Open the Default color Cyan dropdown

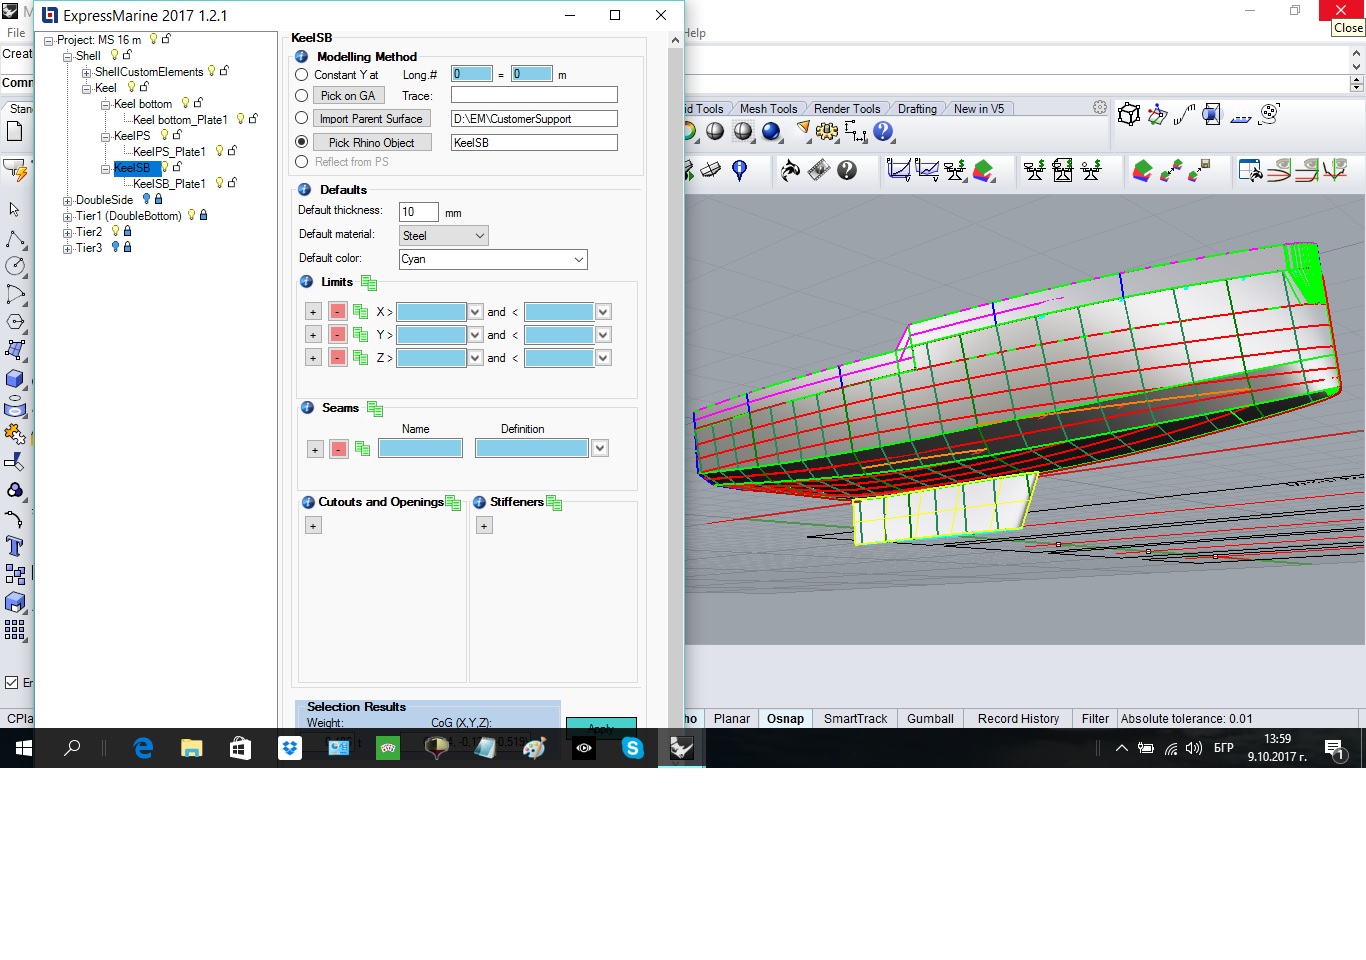tap(493, 259)
